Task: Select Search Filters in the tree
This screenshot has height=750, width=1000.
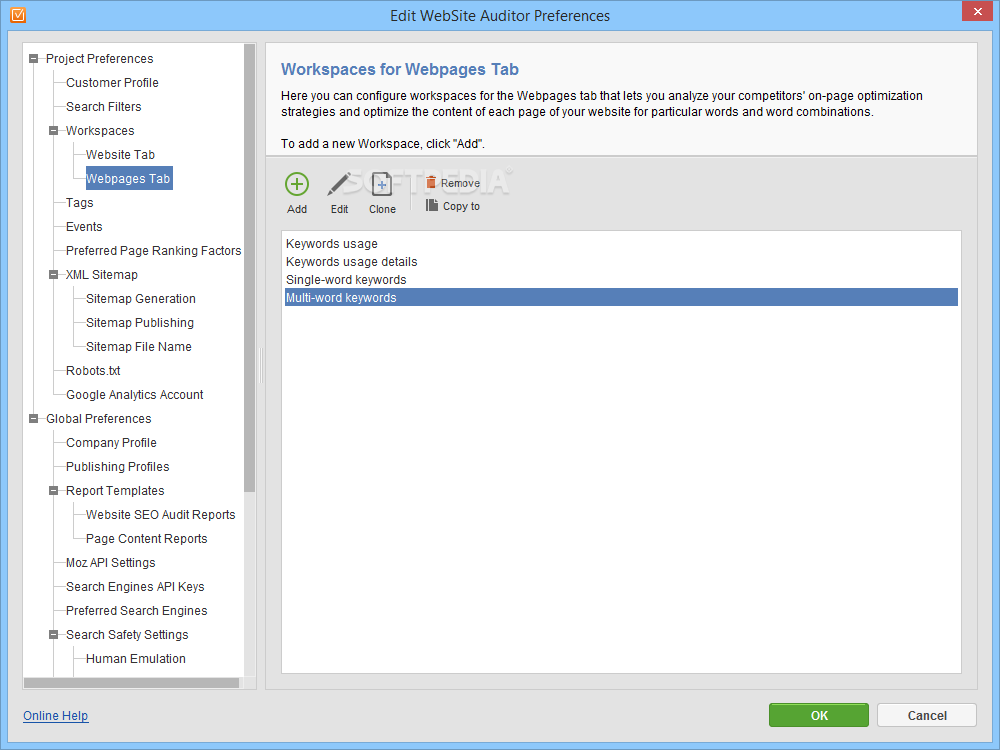Action: [103, 107]
